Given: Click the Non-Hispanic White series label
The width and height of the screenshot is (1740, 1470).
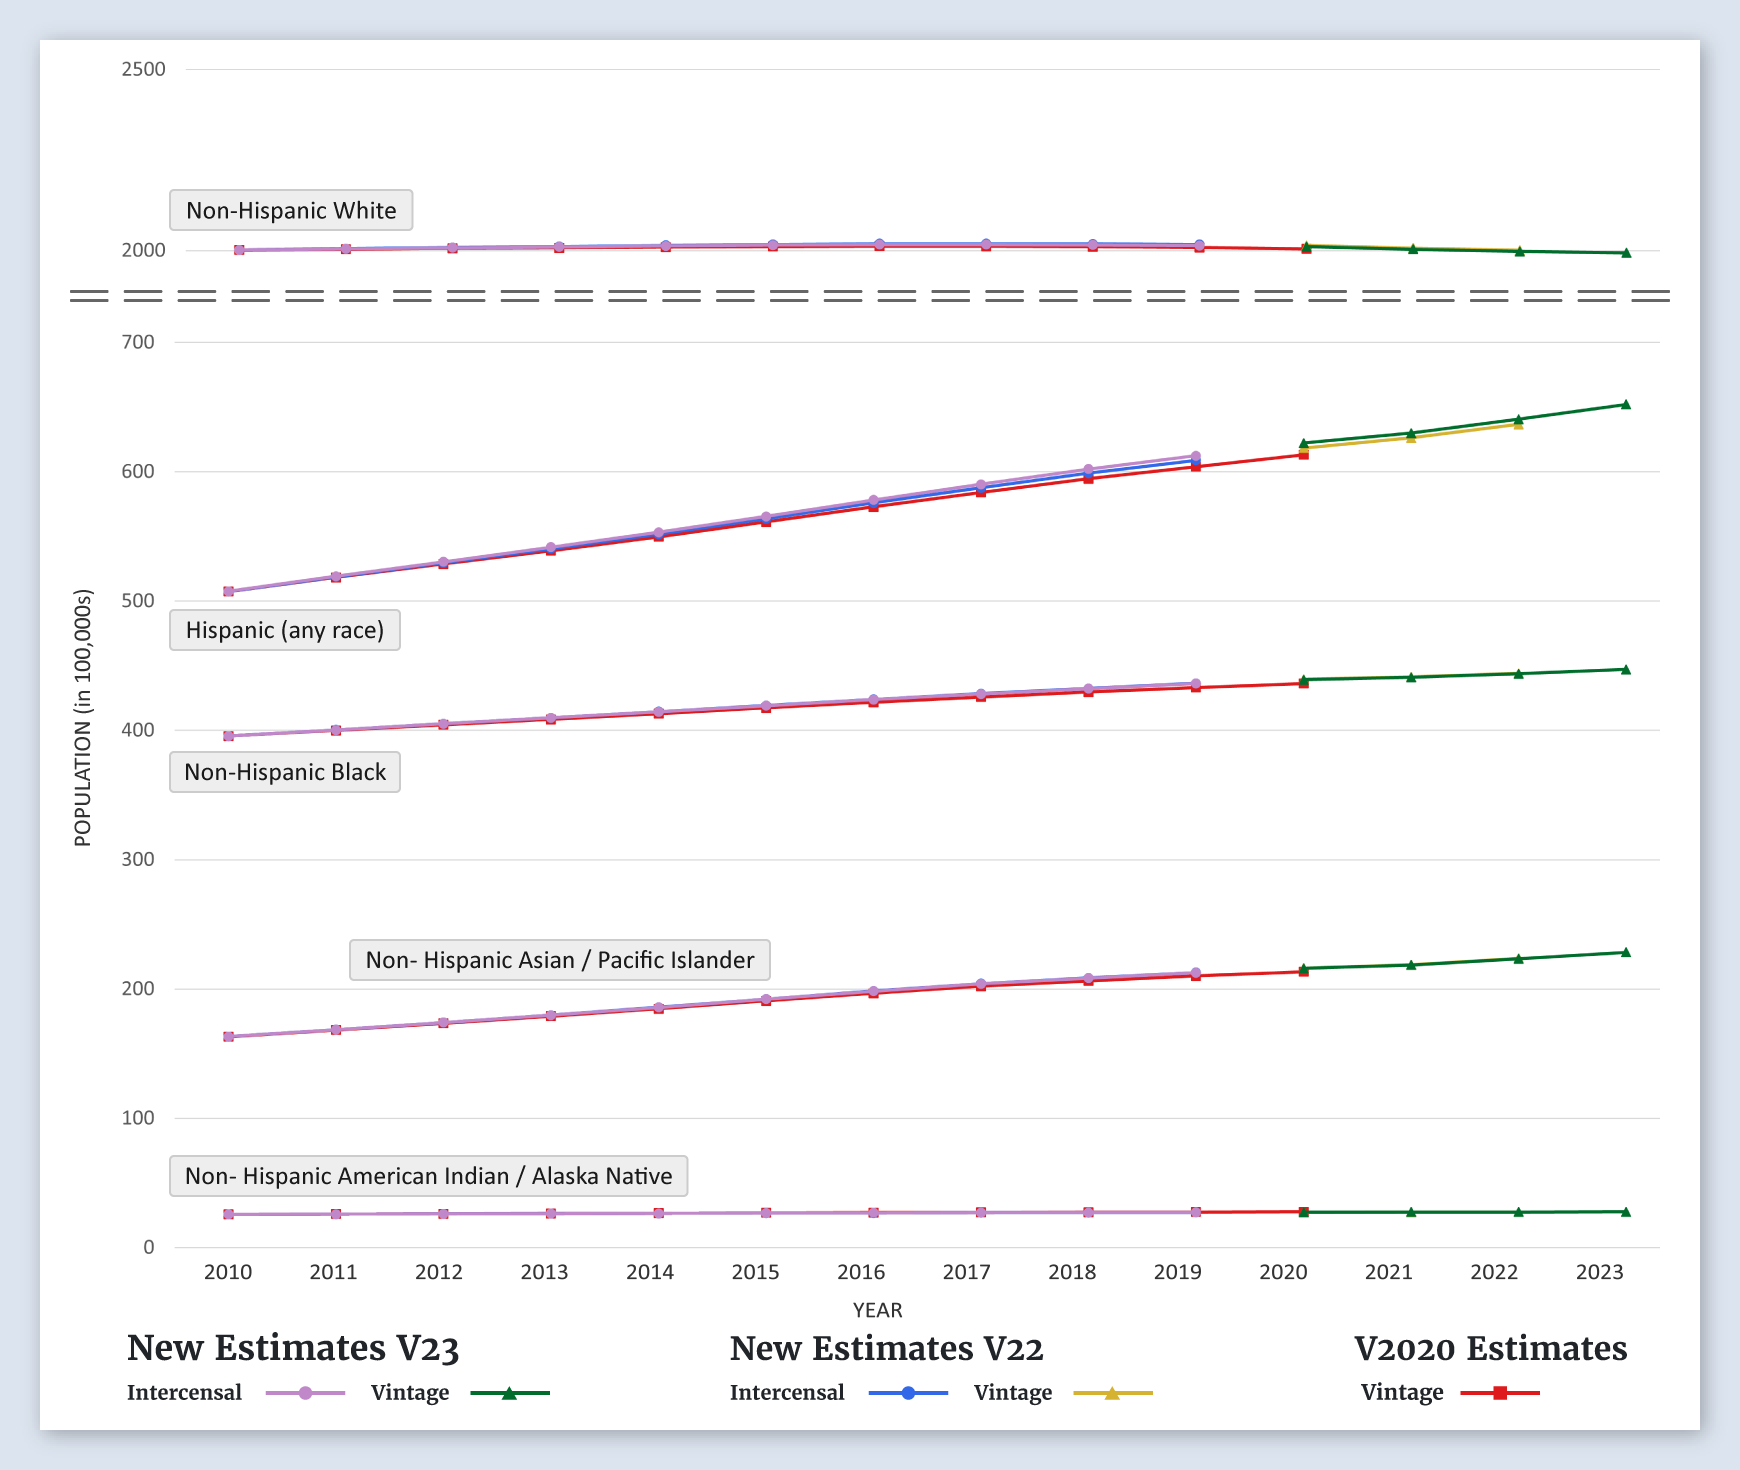Looking at the screenshot, I should [291, 210].
